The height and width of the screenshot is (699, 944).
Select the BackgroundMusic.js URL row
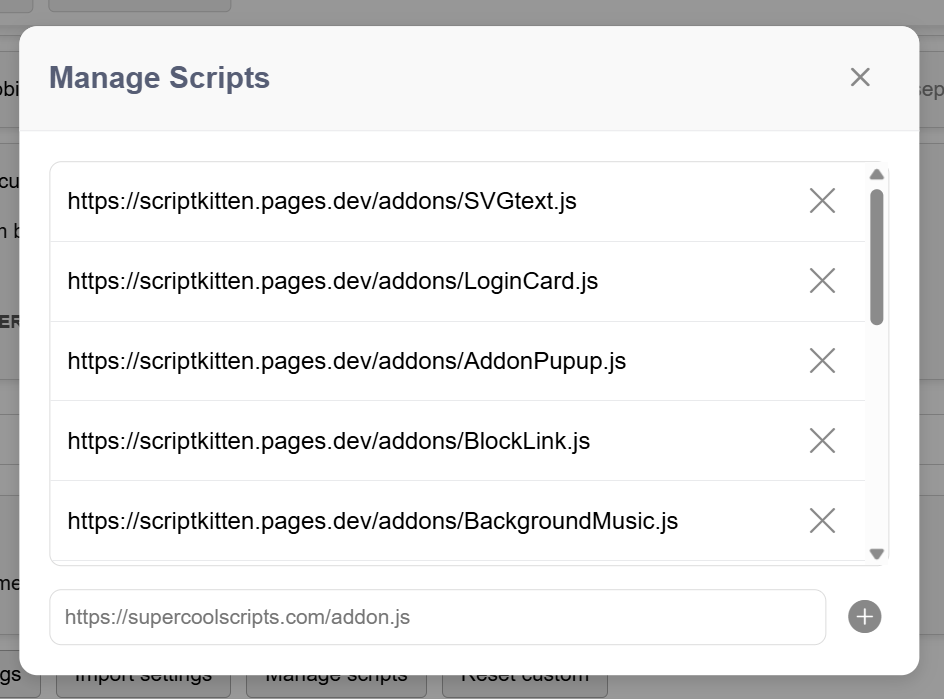[372, 521]
